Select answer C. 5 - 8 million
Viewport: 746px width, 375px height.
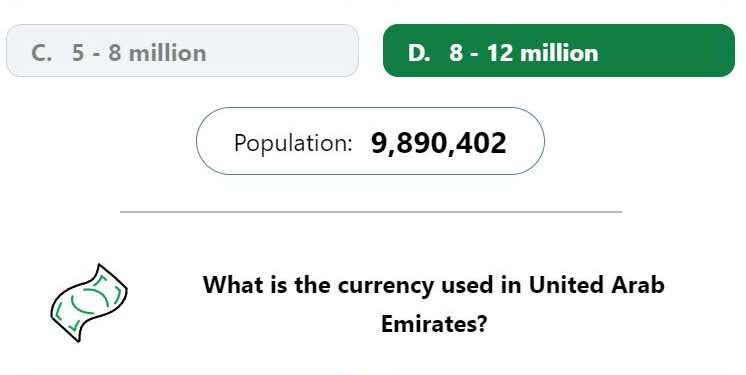pos(182,50)
